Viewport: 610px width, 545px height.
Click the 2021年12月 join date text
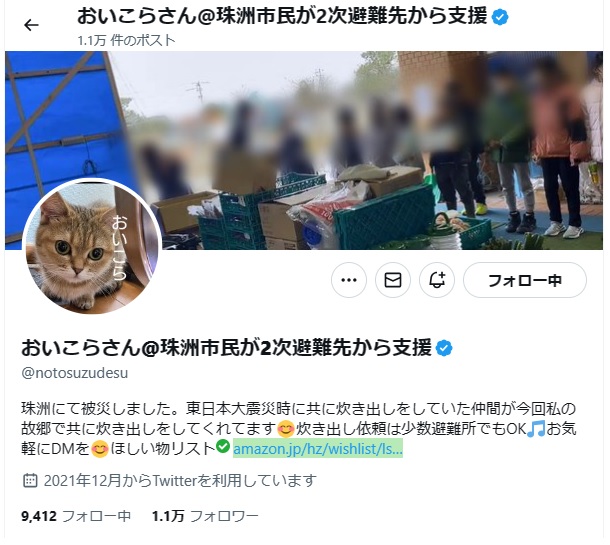pos(179,480)
